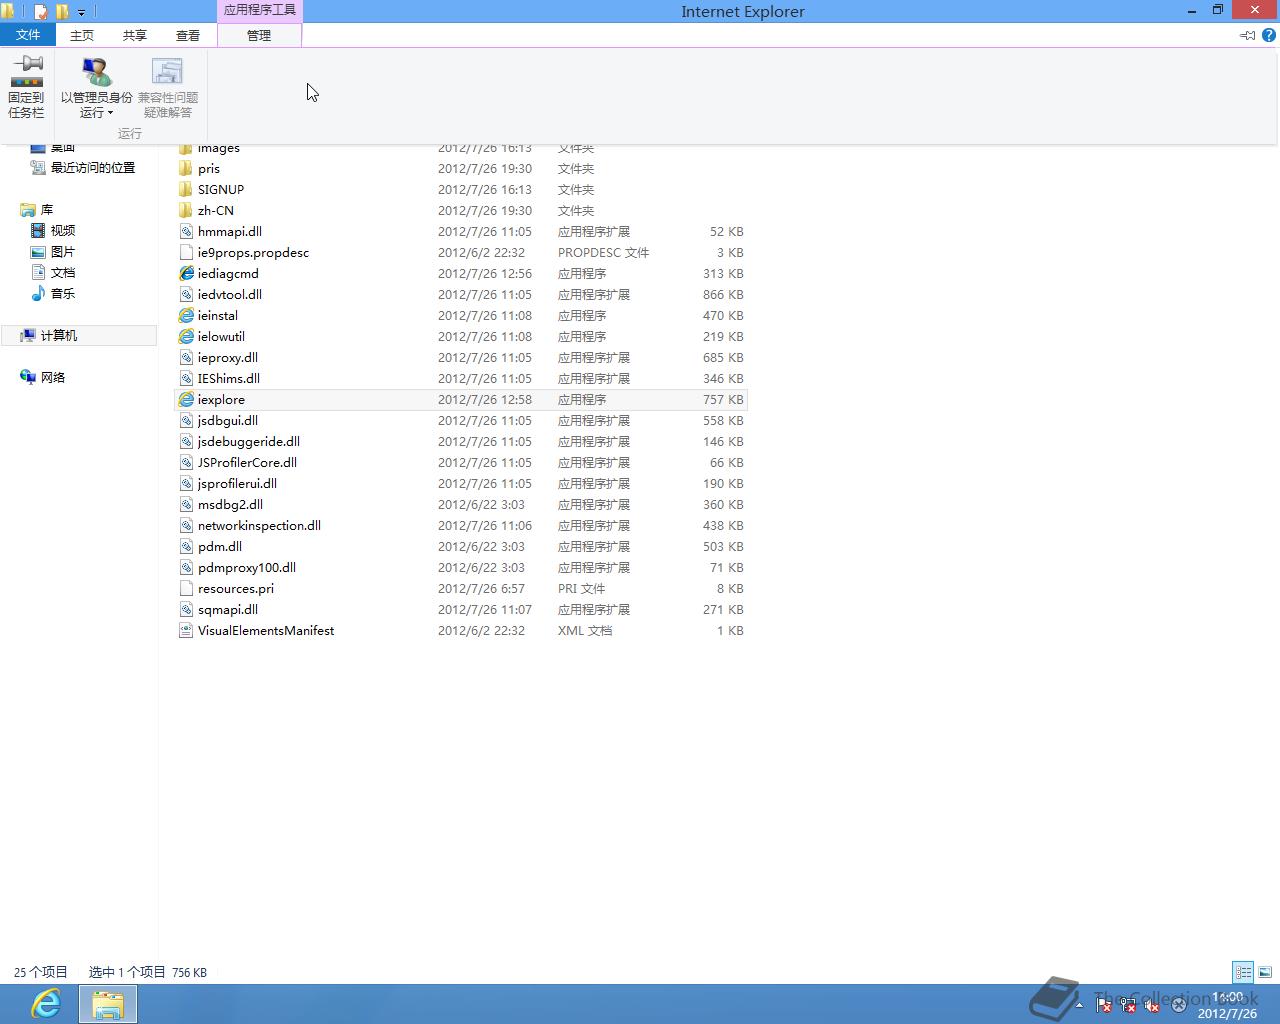This screenshot has width=1280, height=1024.
Task: Click the muted volume tray icon
Action: click(x=1152, y=1005)
